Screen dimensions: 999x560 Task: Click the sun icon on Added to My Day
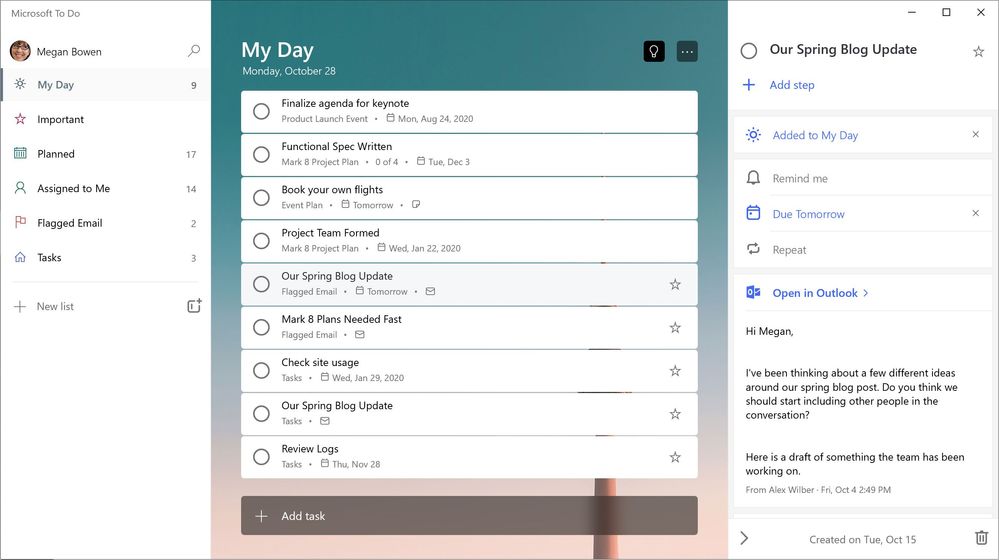coord(753,134)
